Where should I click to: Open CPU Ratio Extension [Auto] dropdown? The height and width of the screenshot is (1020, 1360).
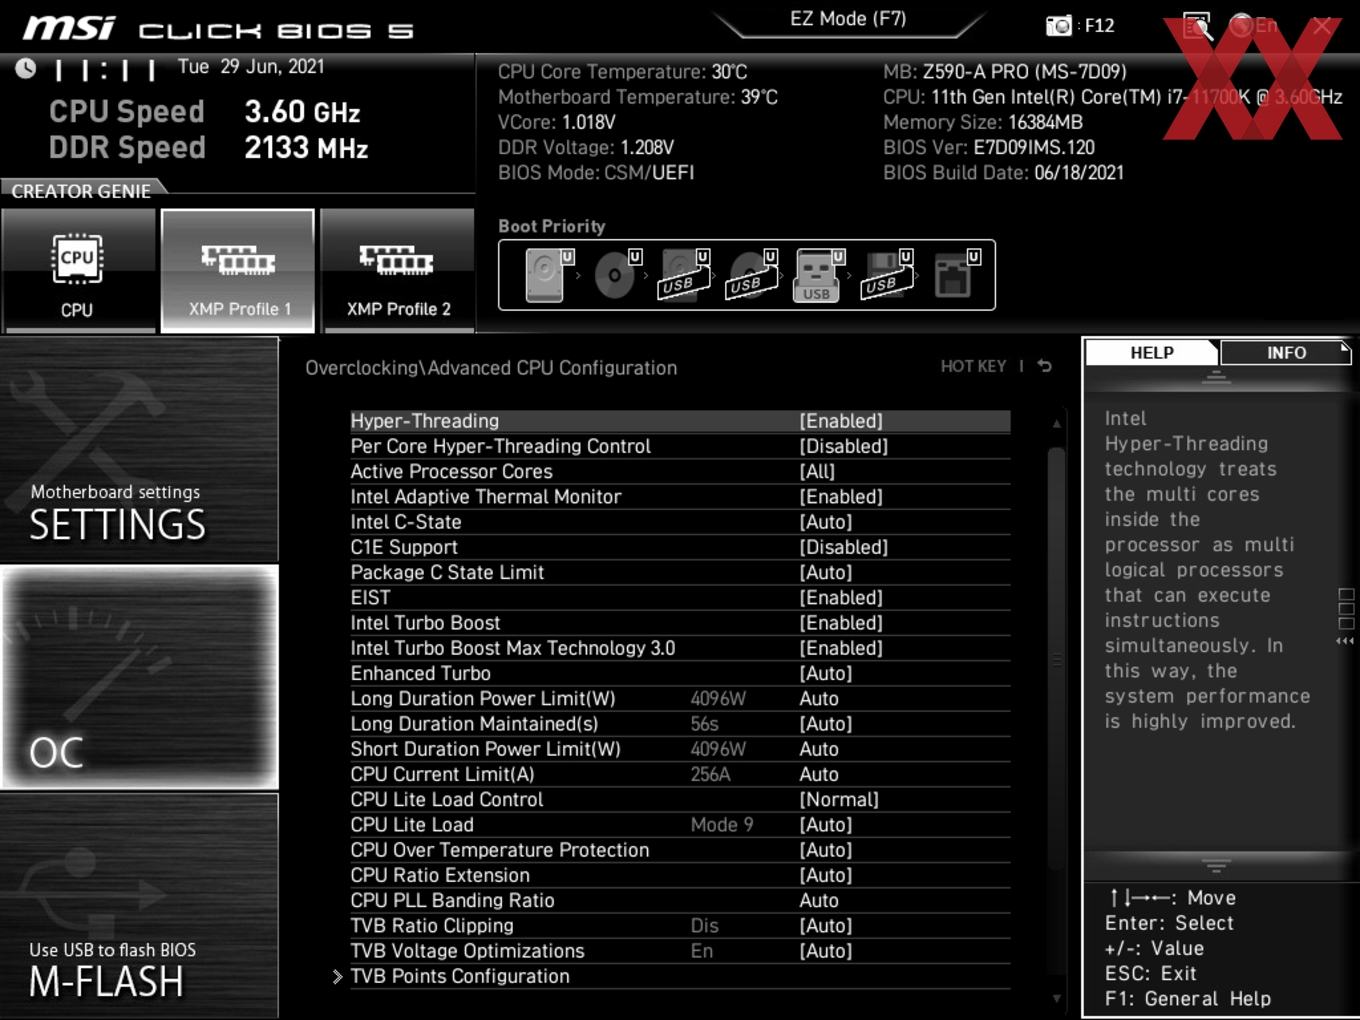click(826, 875)
